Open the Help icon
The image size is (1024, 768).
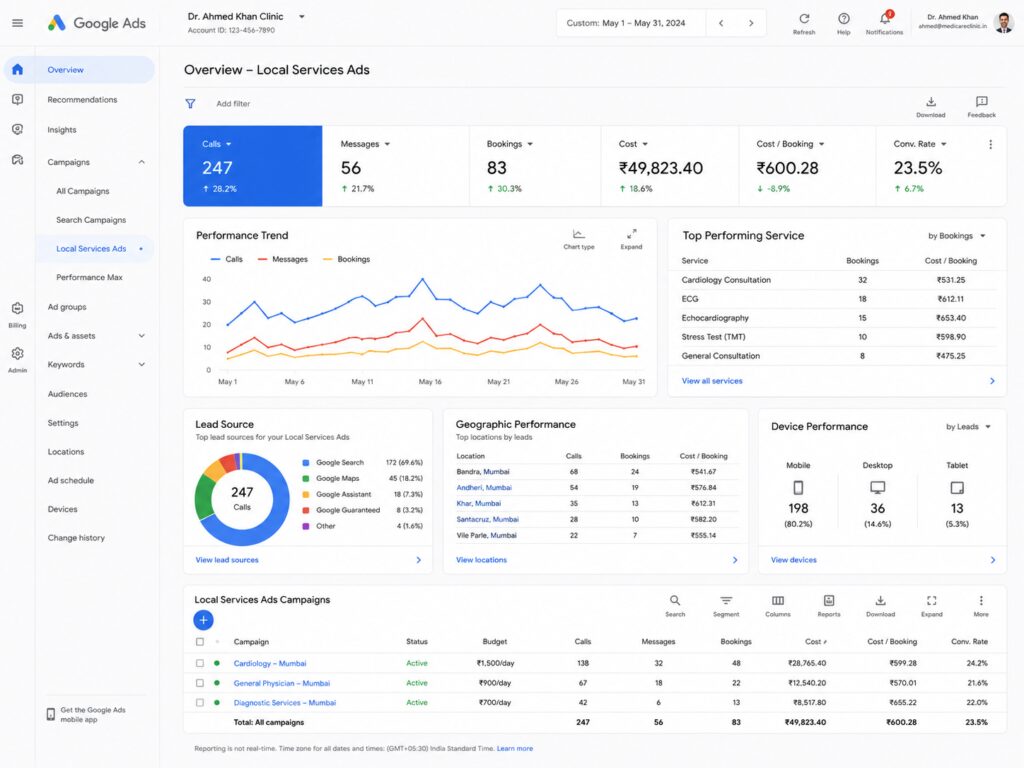[x=844, y=19]
